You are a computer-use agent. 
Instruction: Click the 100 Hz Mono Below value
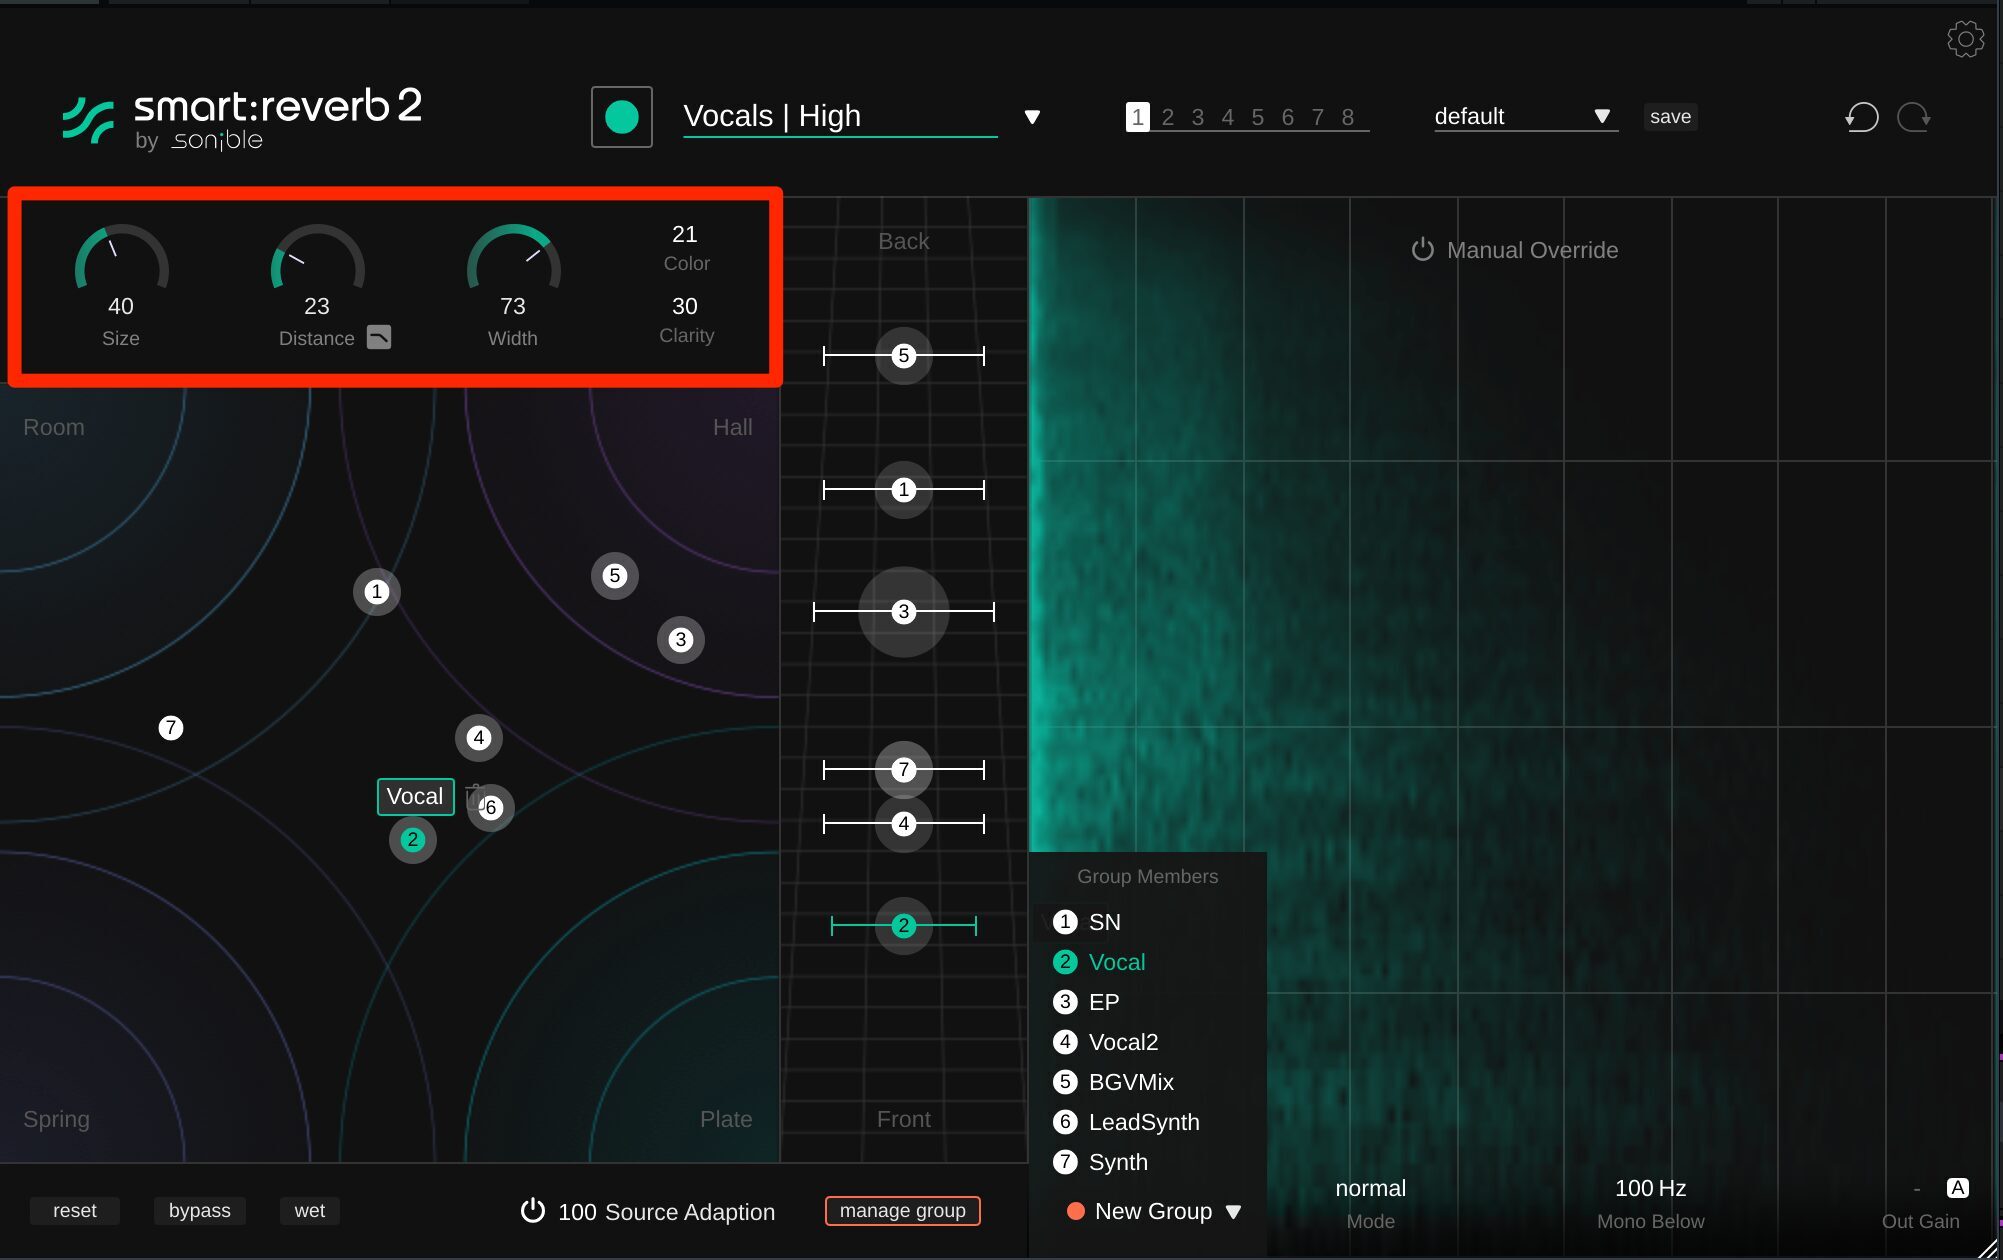pos(1651,1188)
